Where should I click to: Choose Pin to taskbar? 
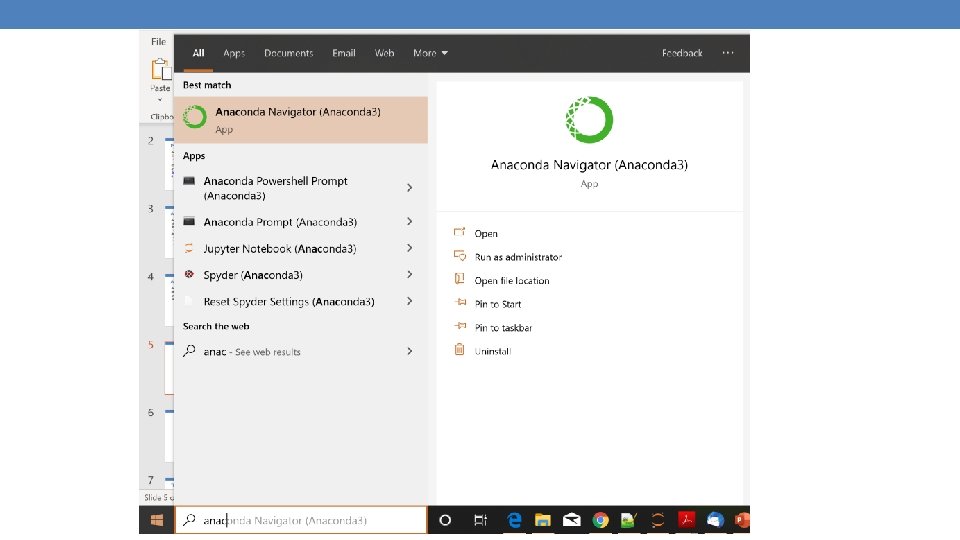503,328
